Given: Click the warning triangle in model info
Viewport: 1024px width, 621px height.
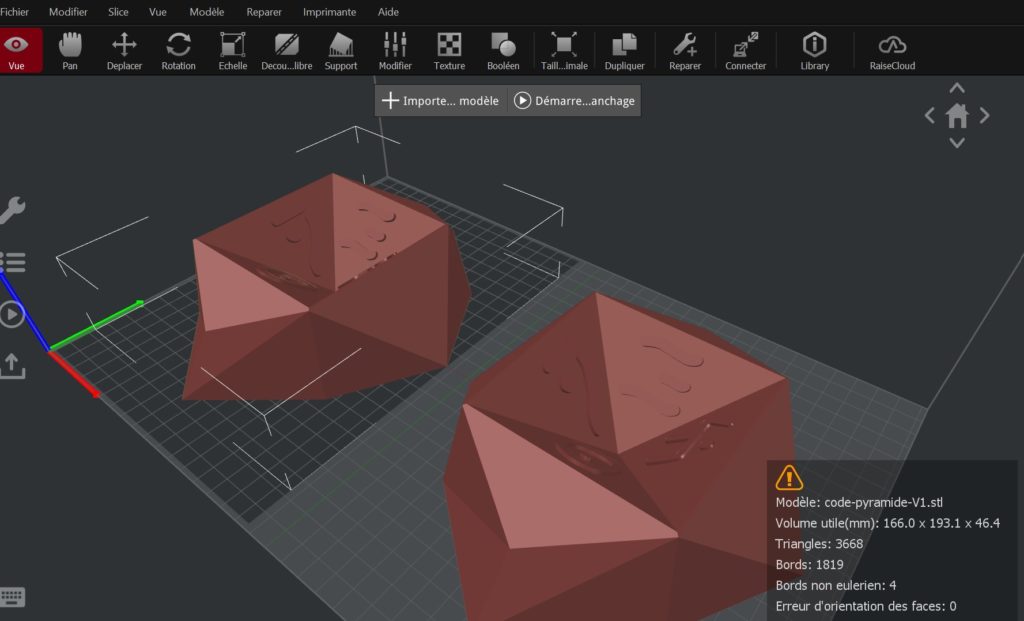Looking at the screenshot, I should coord(789,477).
